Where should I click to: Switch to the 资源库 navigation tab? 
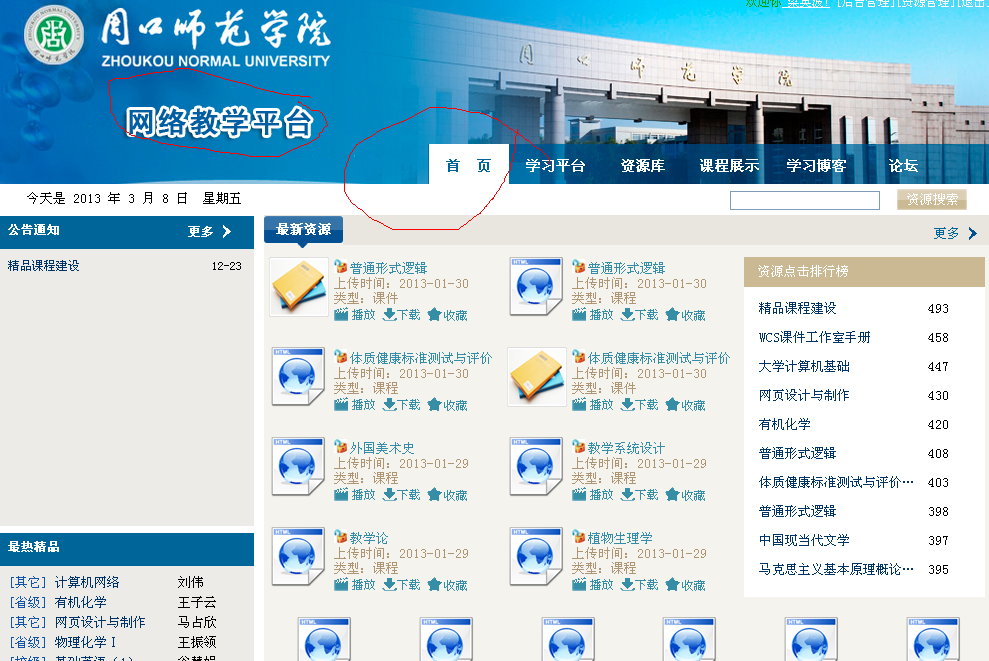(642, 166)
